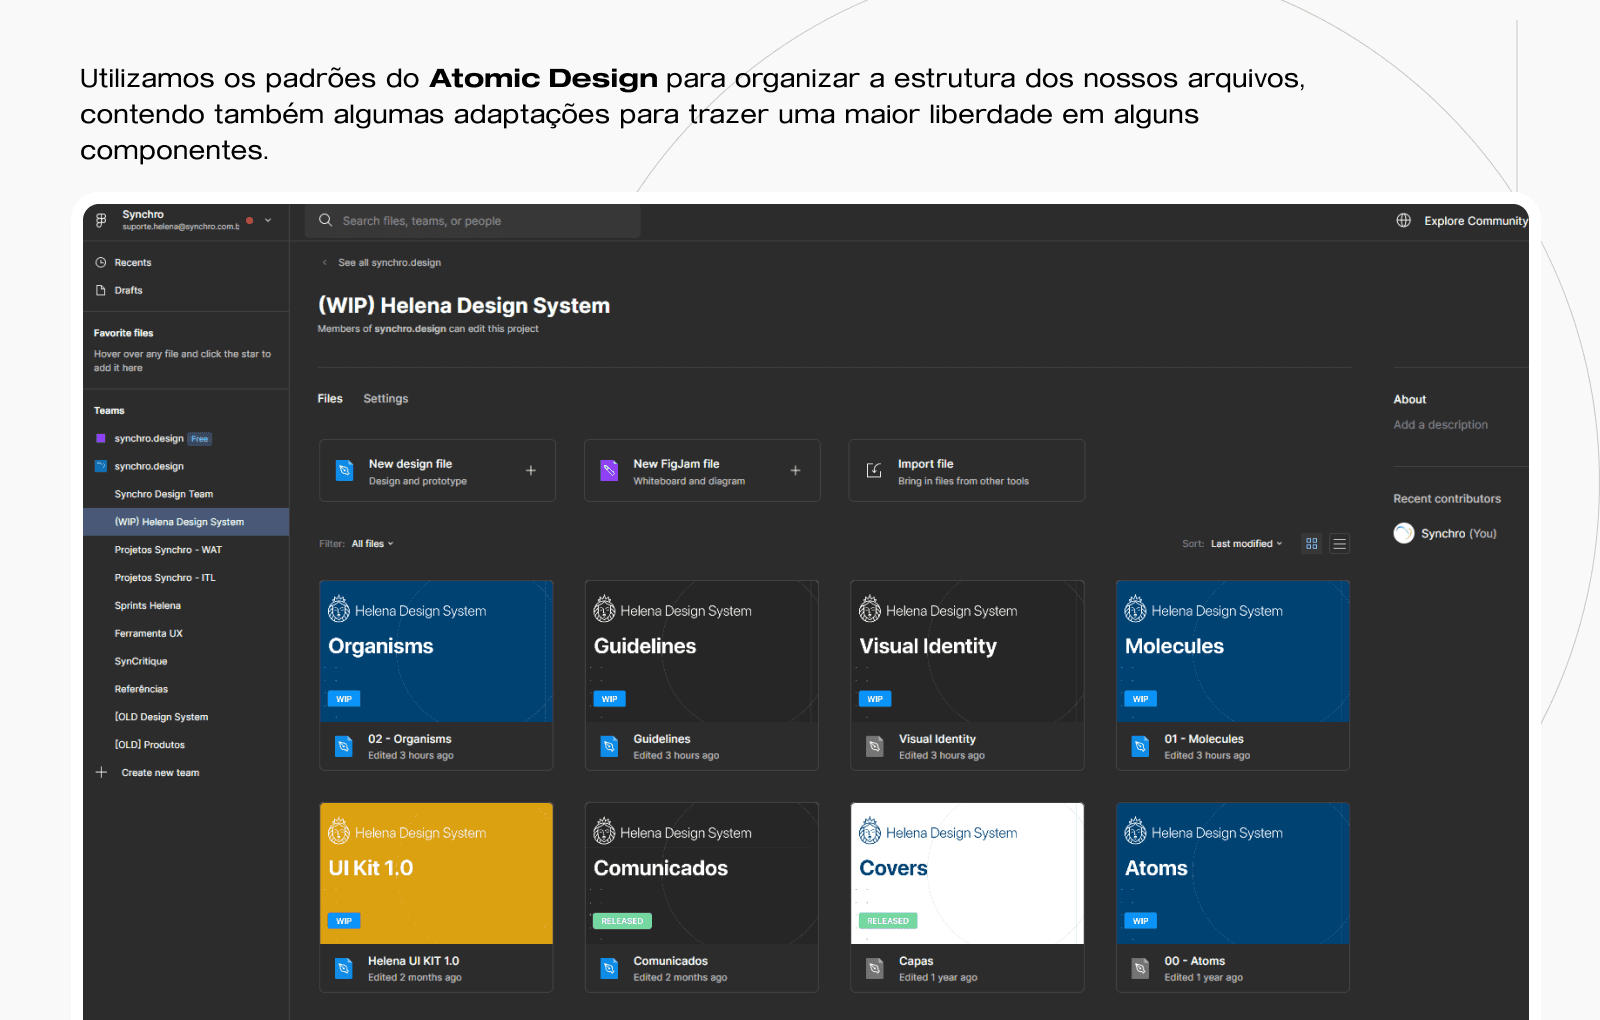Click the purple New FigJam file icon
Image resolution: width=1600 pixels, height=1020 pixels.
pyautogui.click(x=609, y=470)
